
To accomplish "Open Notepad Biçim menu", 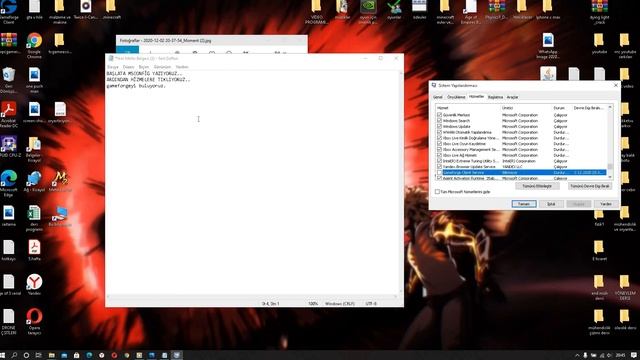I will coord(144,67).
